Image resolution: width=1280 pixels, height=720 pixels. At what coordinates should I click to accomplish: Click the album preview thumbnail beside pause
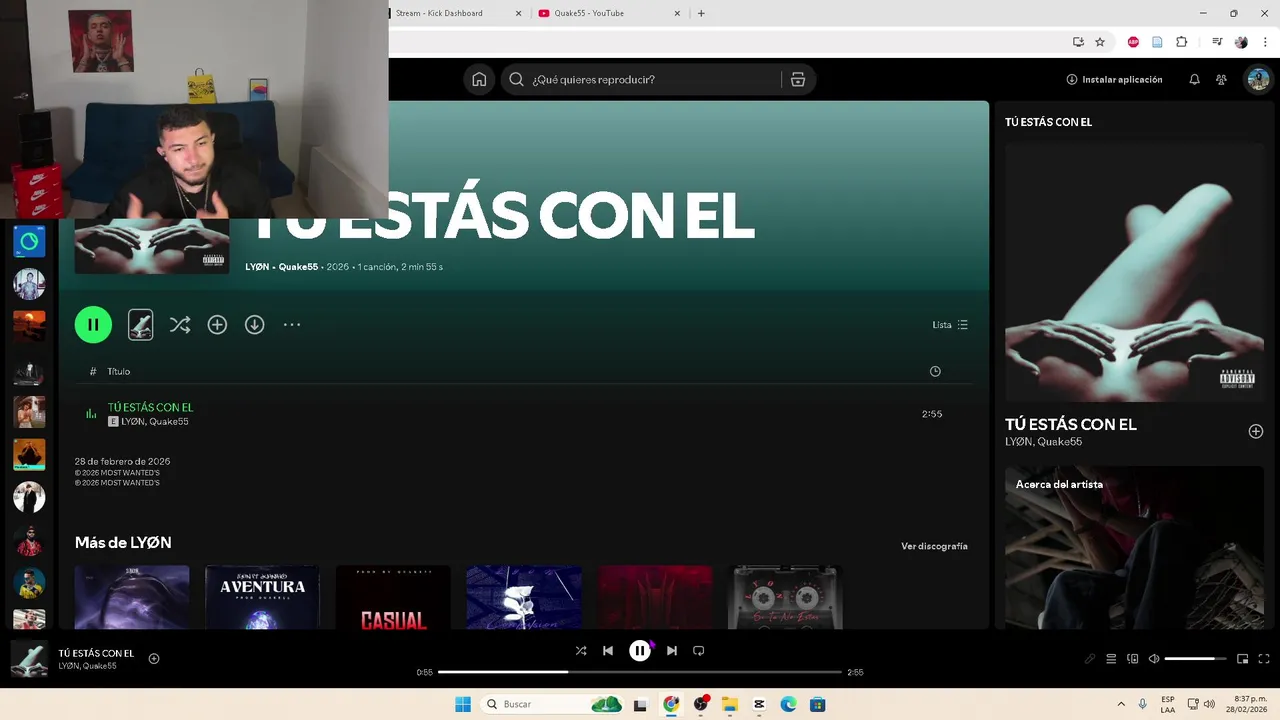click(x=141, y=325)
